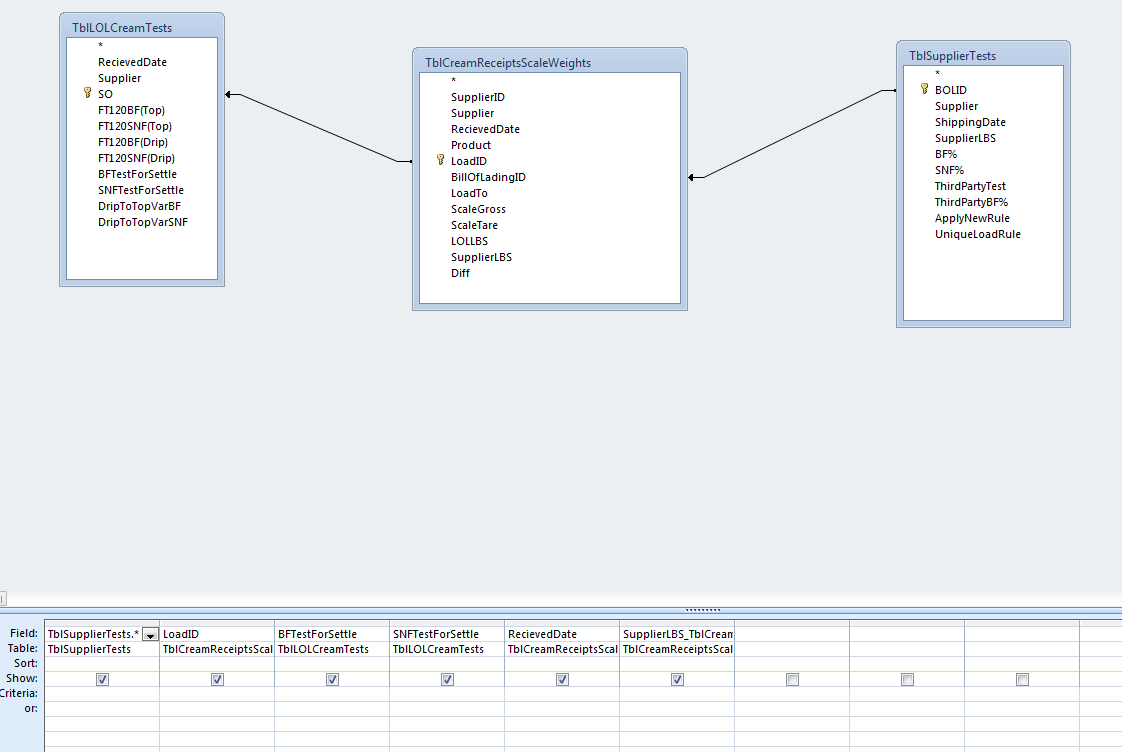Select the ScaleGross field
Viewport: 1122px width, 752px height.
click(x=478, y=209)
